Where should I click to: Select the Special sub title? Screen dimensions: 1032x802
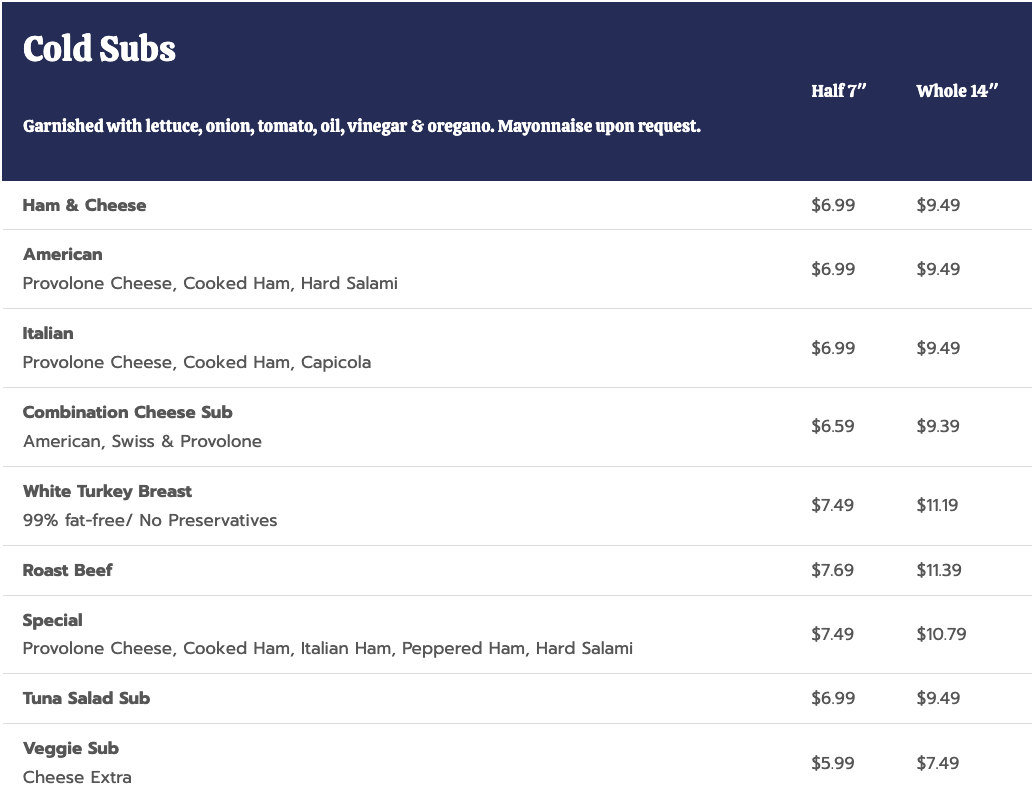pos(53,620)
